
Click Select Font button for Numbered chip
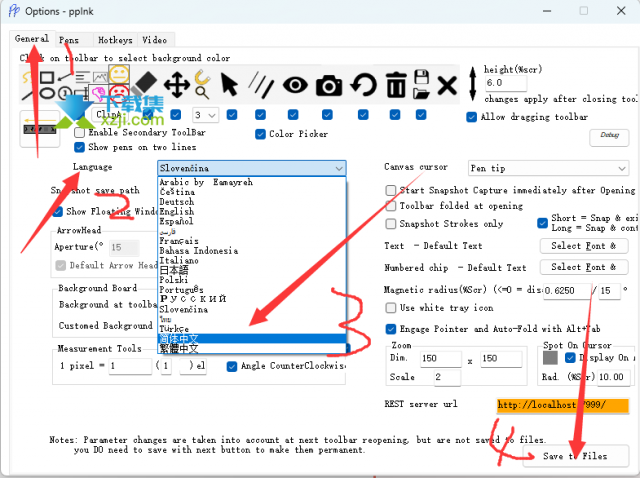tap(584, 267)
